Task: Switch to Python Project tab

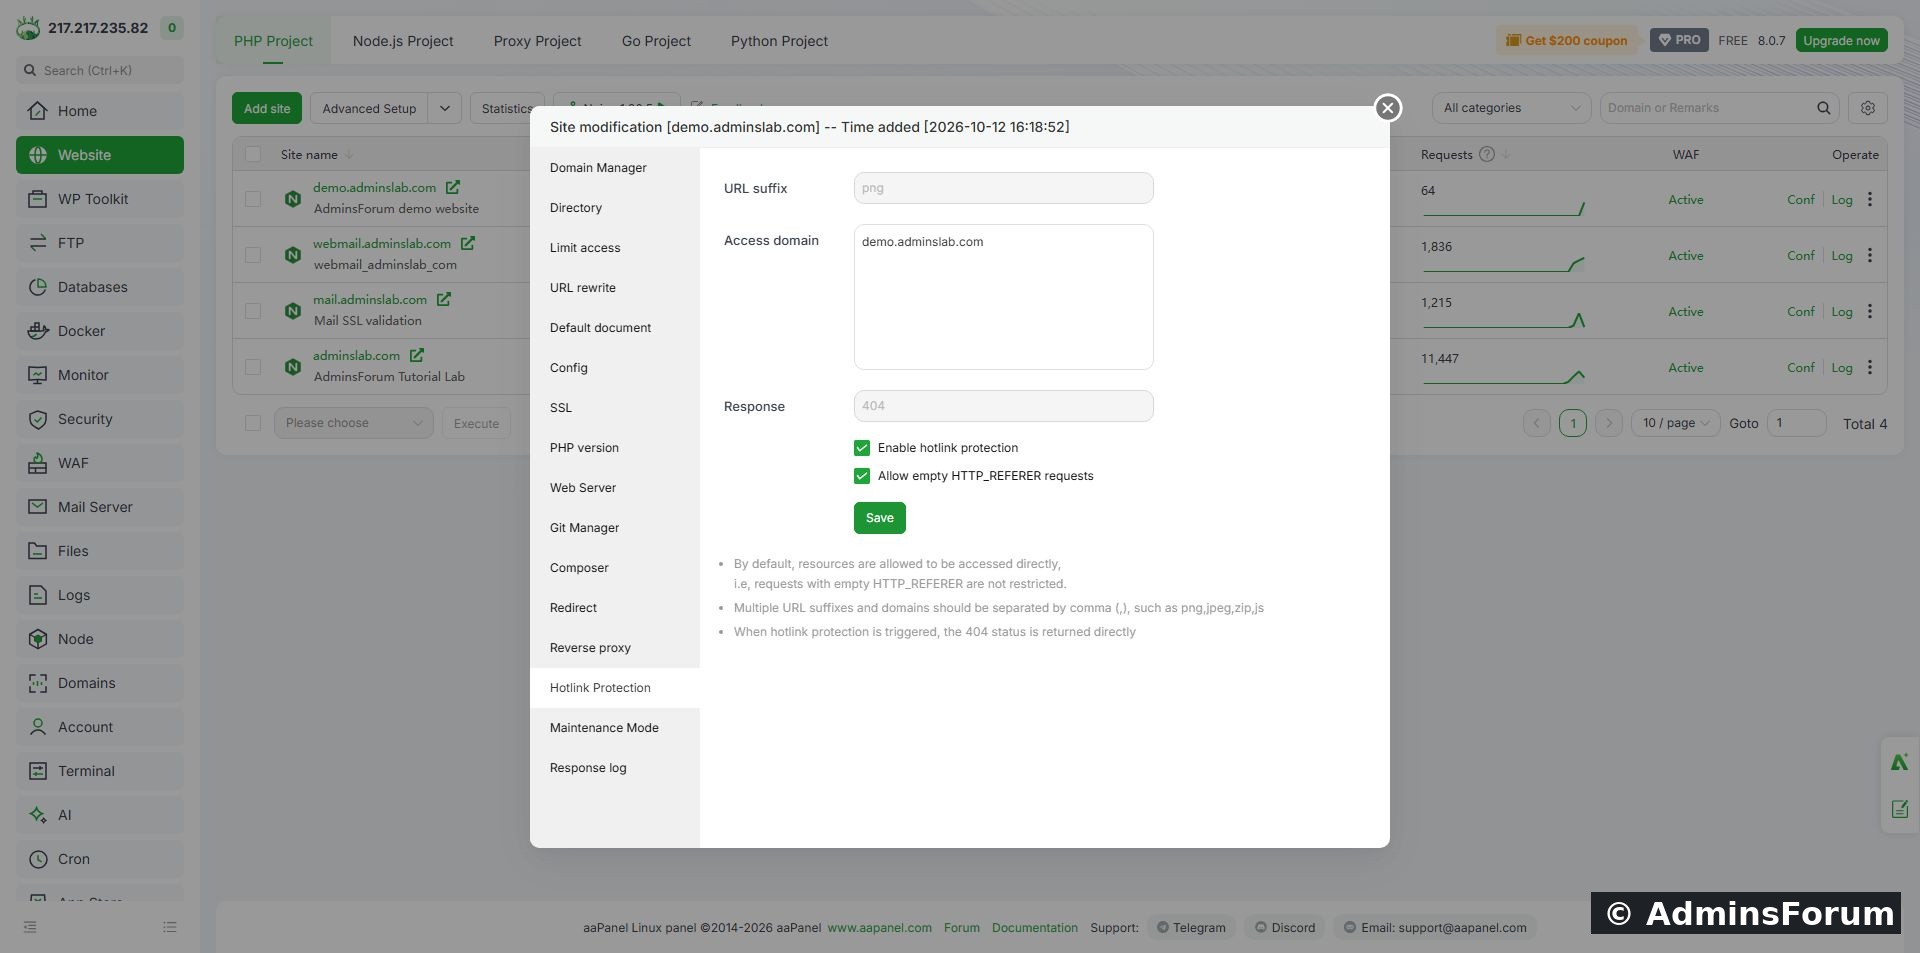Action: pos(779,41)
